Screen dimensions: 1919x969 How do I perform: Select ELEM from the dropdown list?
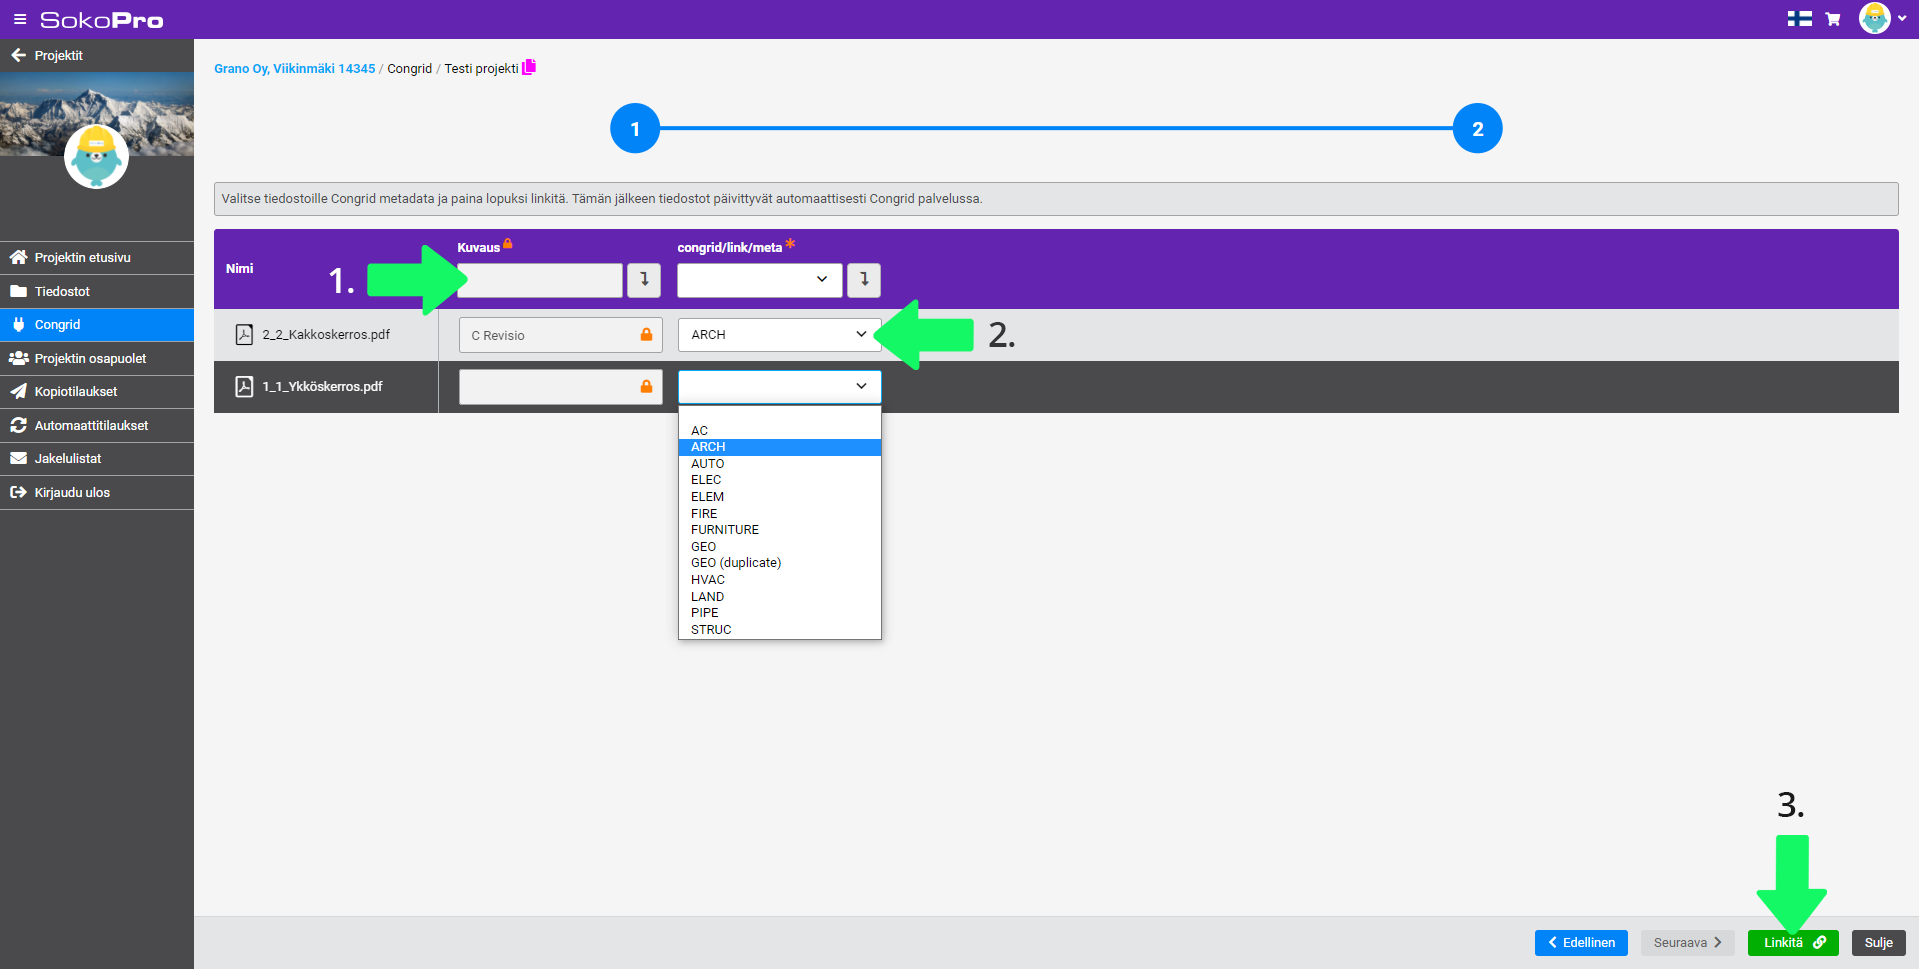tap(779, 497)
